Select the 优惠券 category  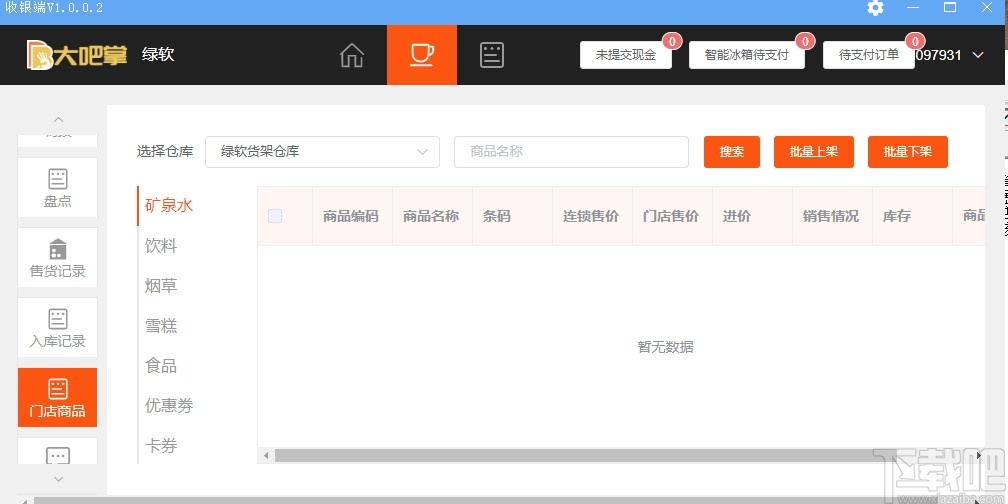coord(169,406)
